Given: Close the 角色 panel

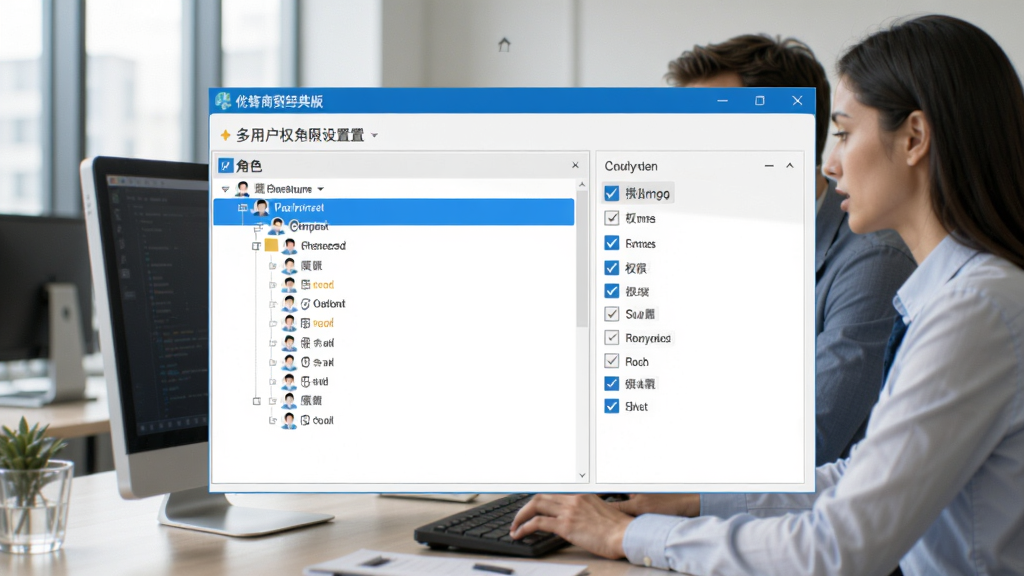Looking at the screenshot, I should (x=575, y=165).
